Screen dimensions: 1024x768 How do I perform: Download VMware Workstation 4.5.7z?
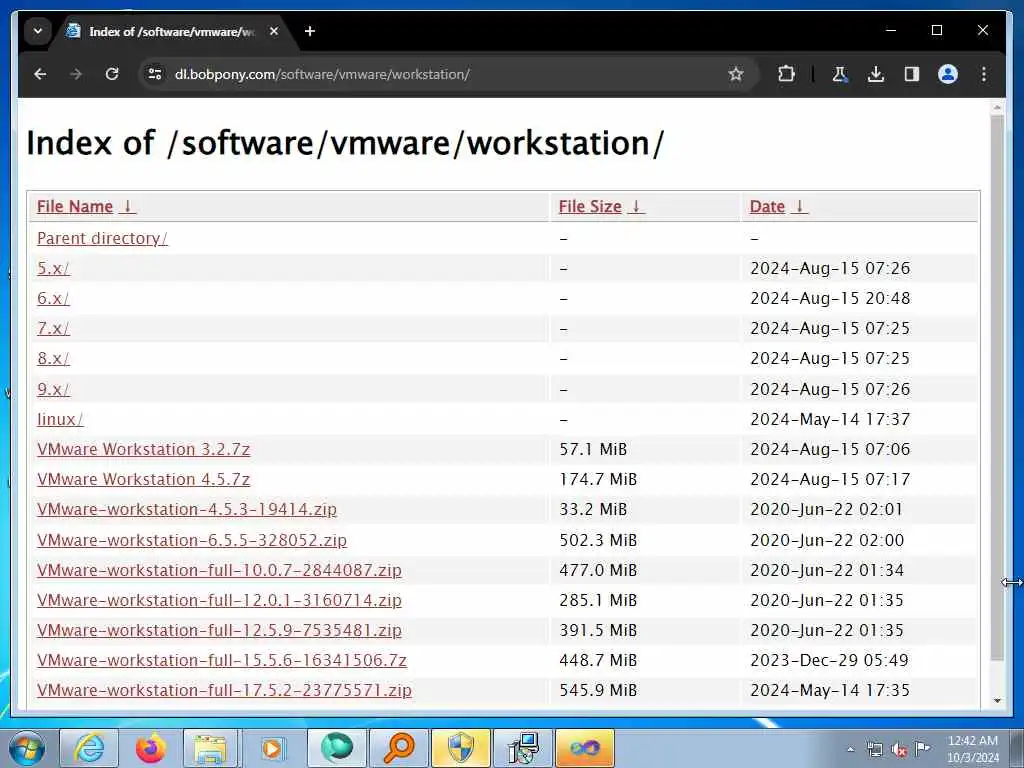144,479
